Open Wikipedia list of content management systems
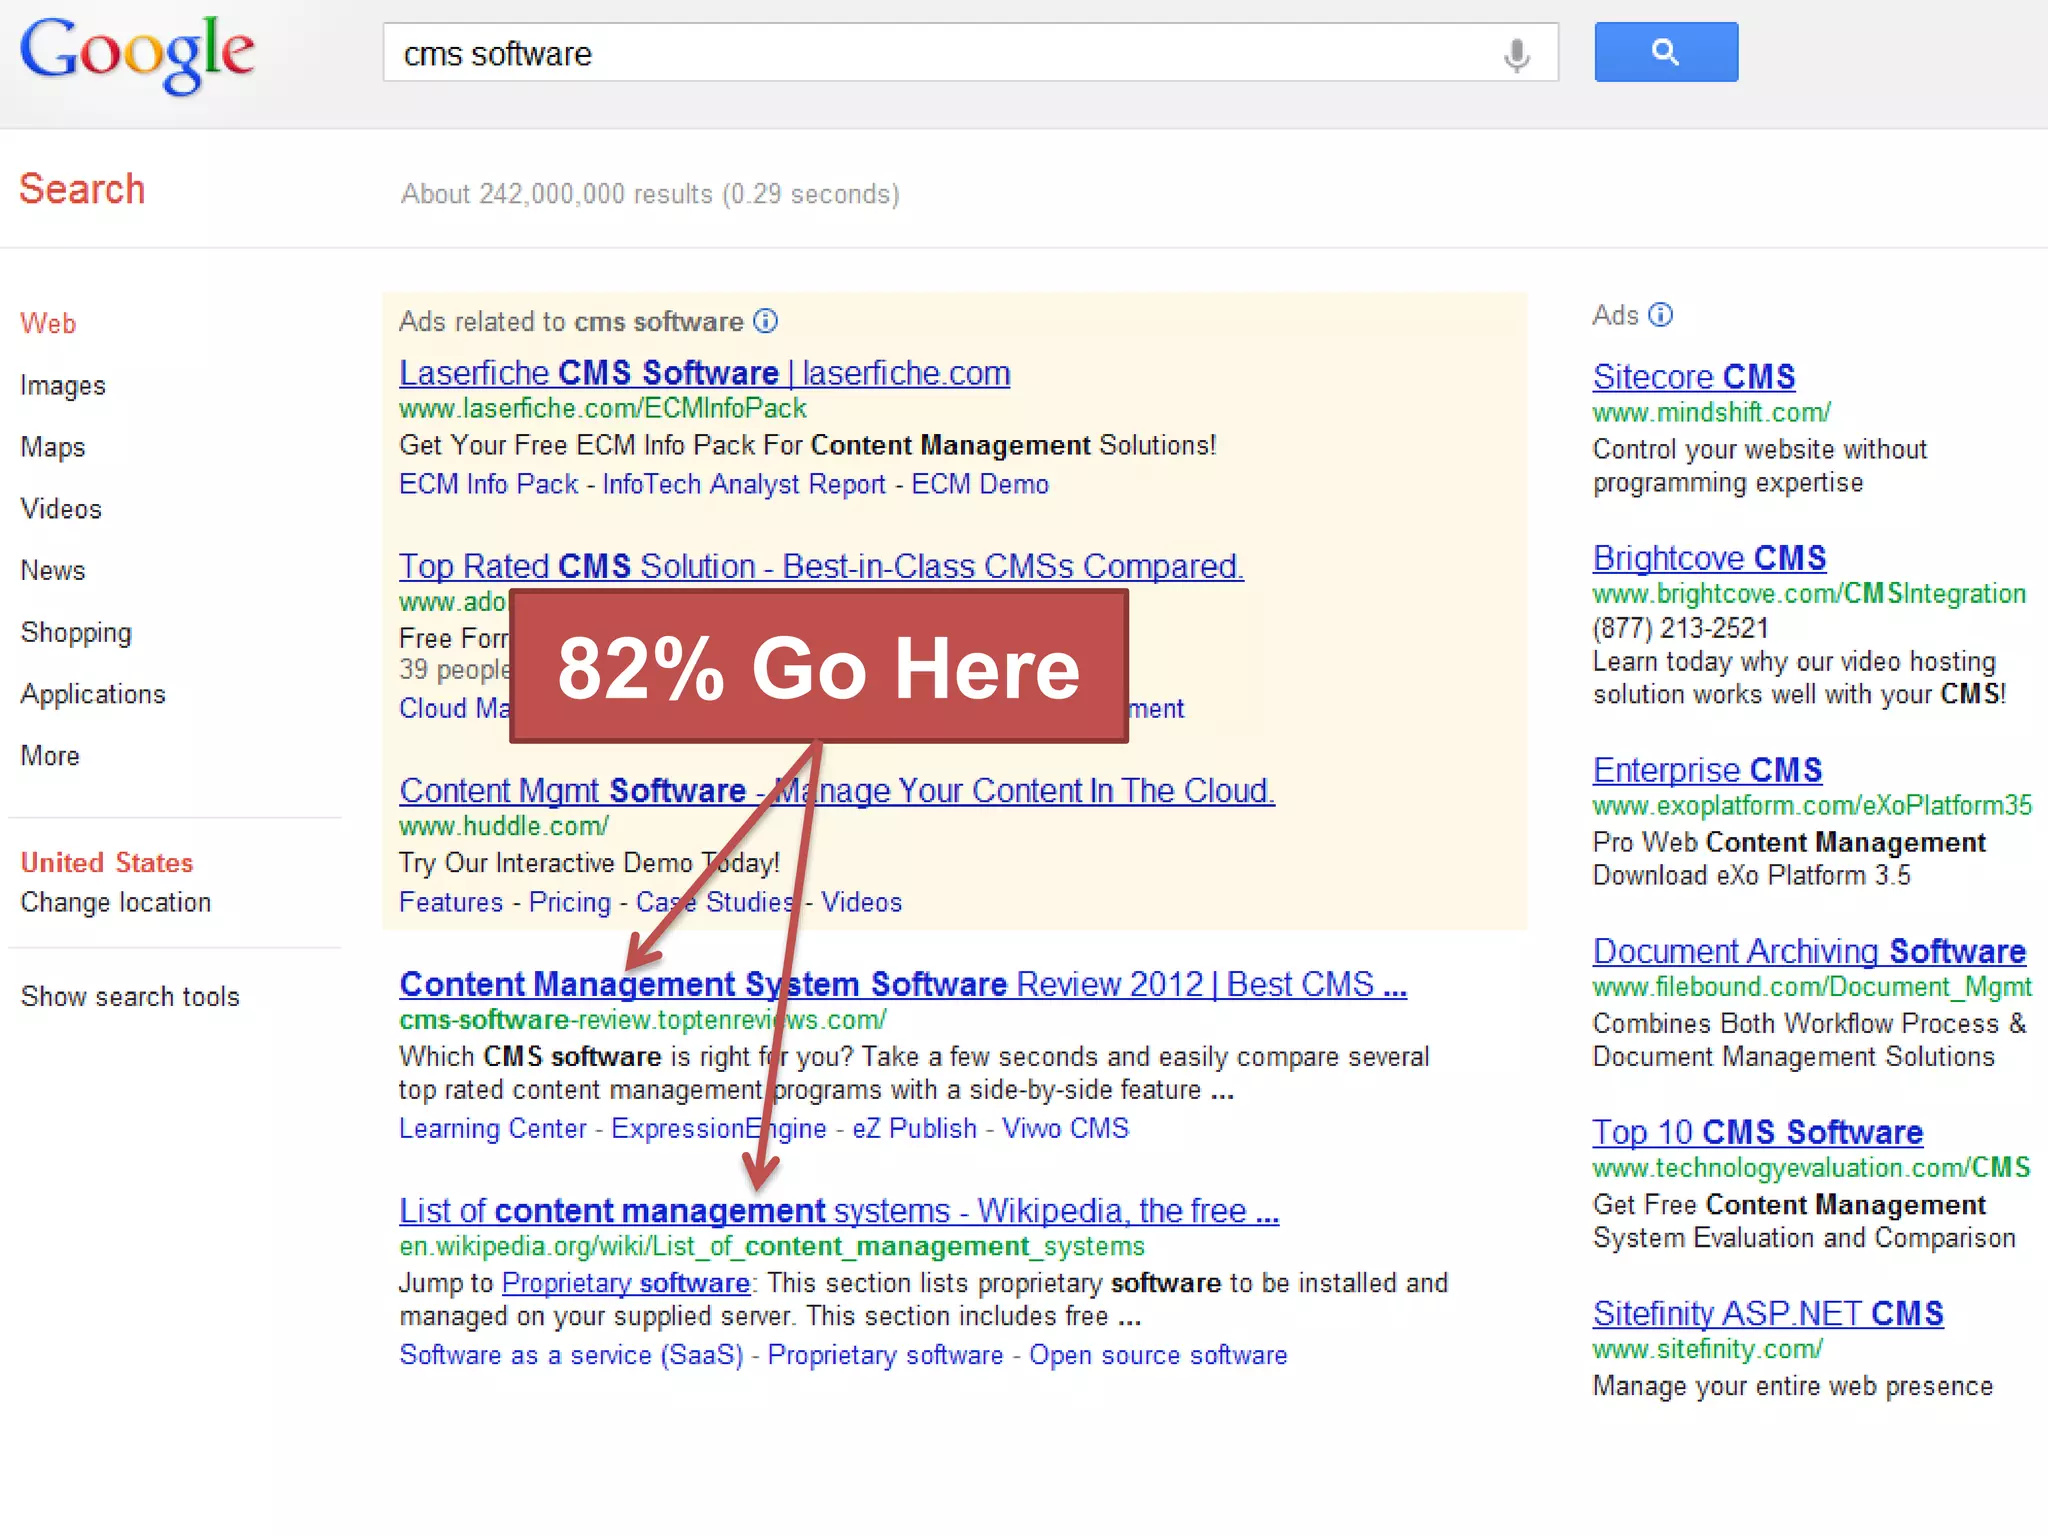This screenshot has height=1536, width=2048. click(838, 1211)
